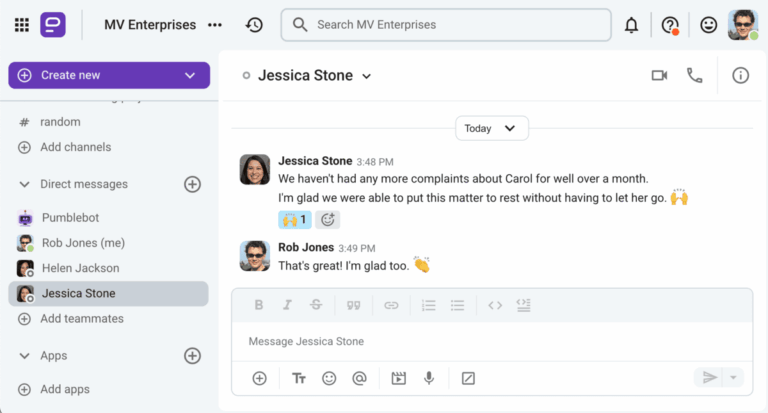The height and width of the screenshot is (413, 768).
Task: Click Add teammates link in sidebar
Action: pos(81,319)
